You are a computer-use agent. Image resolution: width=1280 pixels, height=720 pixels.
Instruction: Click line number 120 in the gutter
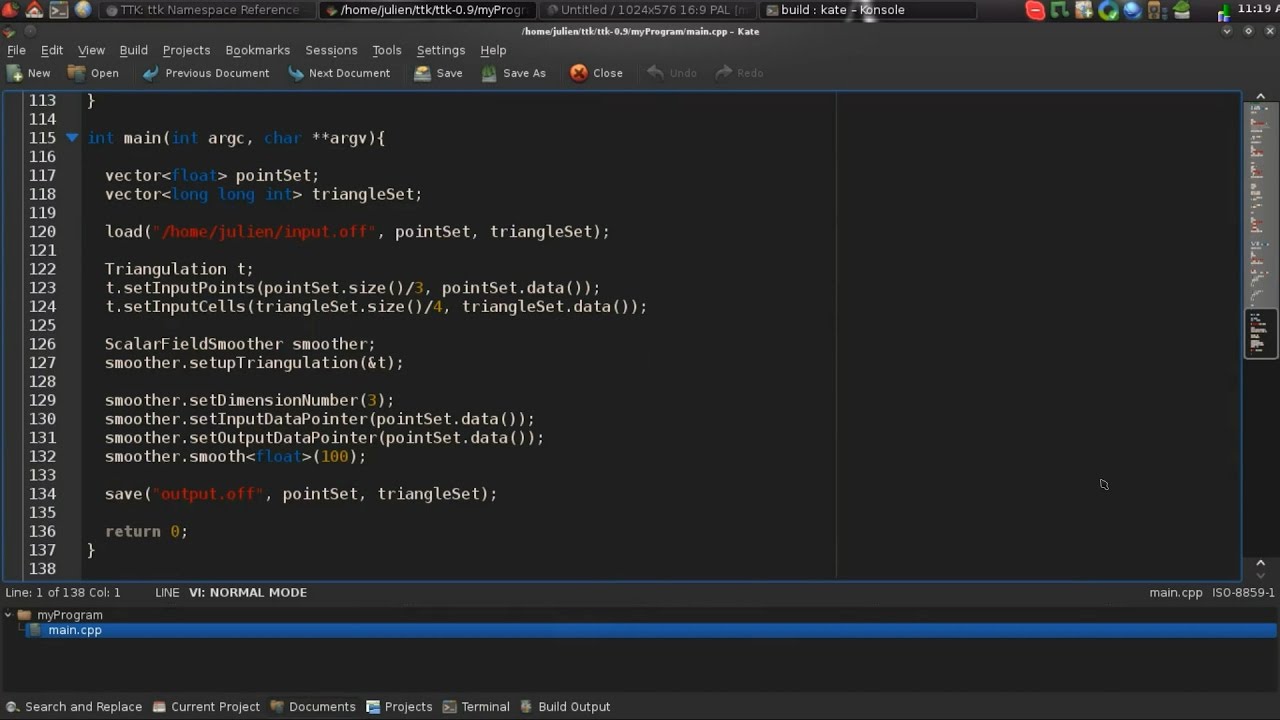[x=42, y=231]
